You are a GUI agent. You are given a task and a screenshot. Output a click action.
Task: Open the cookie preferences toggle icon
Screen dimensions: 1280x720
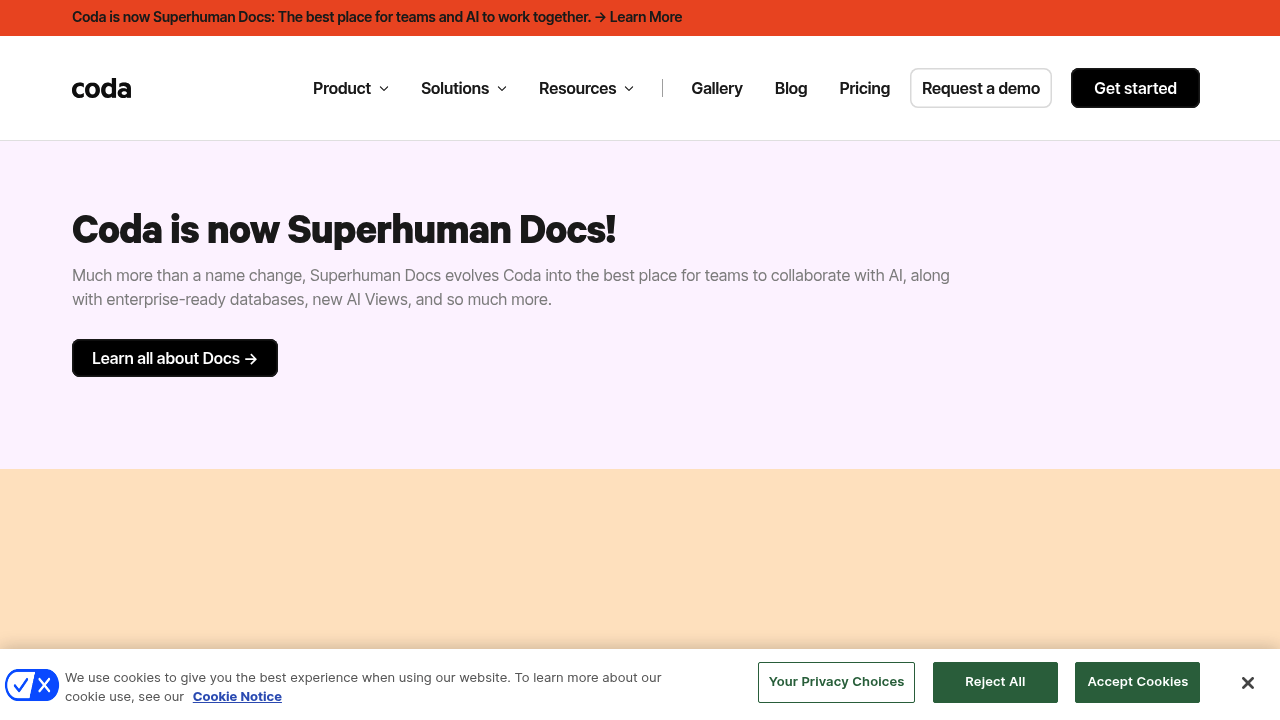pos(32,685)
